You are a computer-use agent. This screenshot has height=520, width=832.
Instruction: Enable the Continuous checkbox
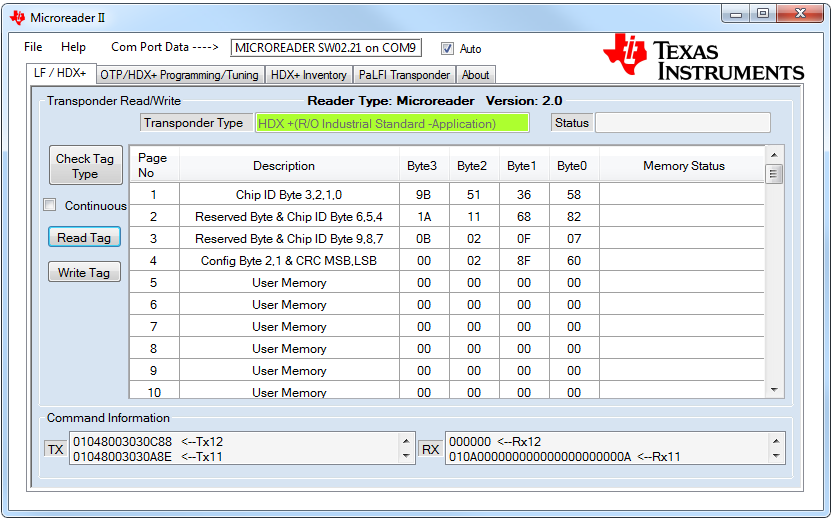(49, 205)
